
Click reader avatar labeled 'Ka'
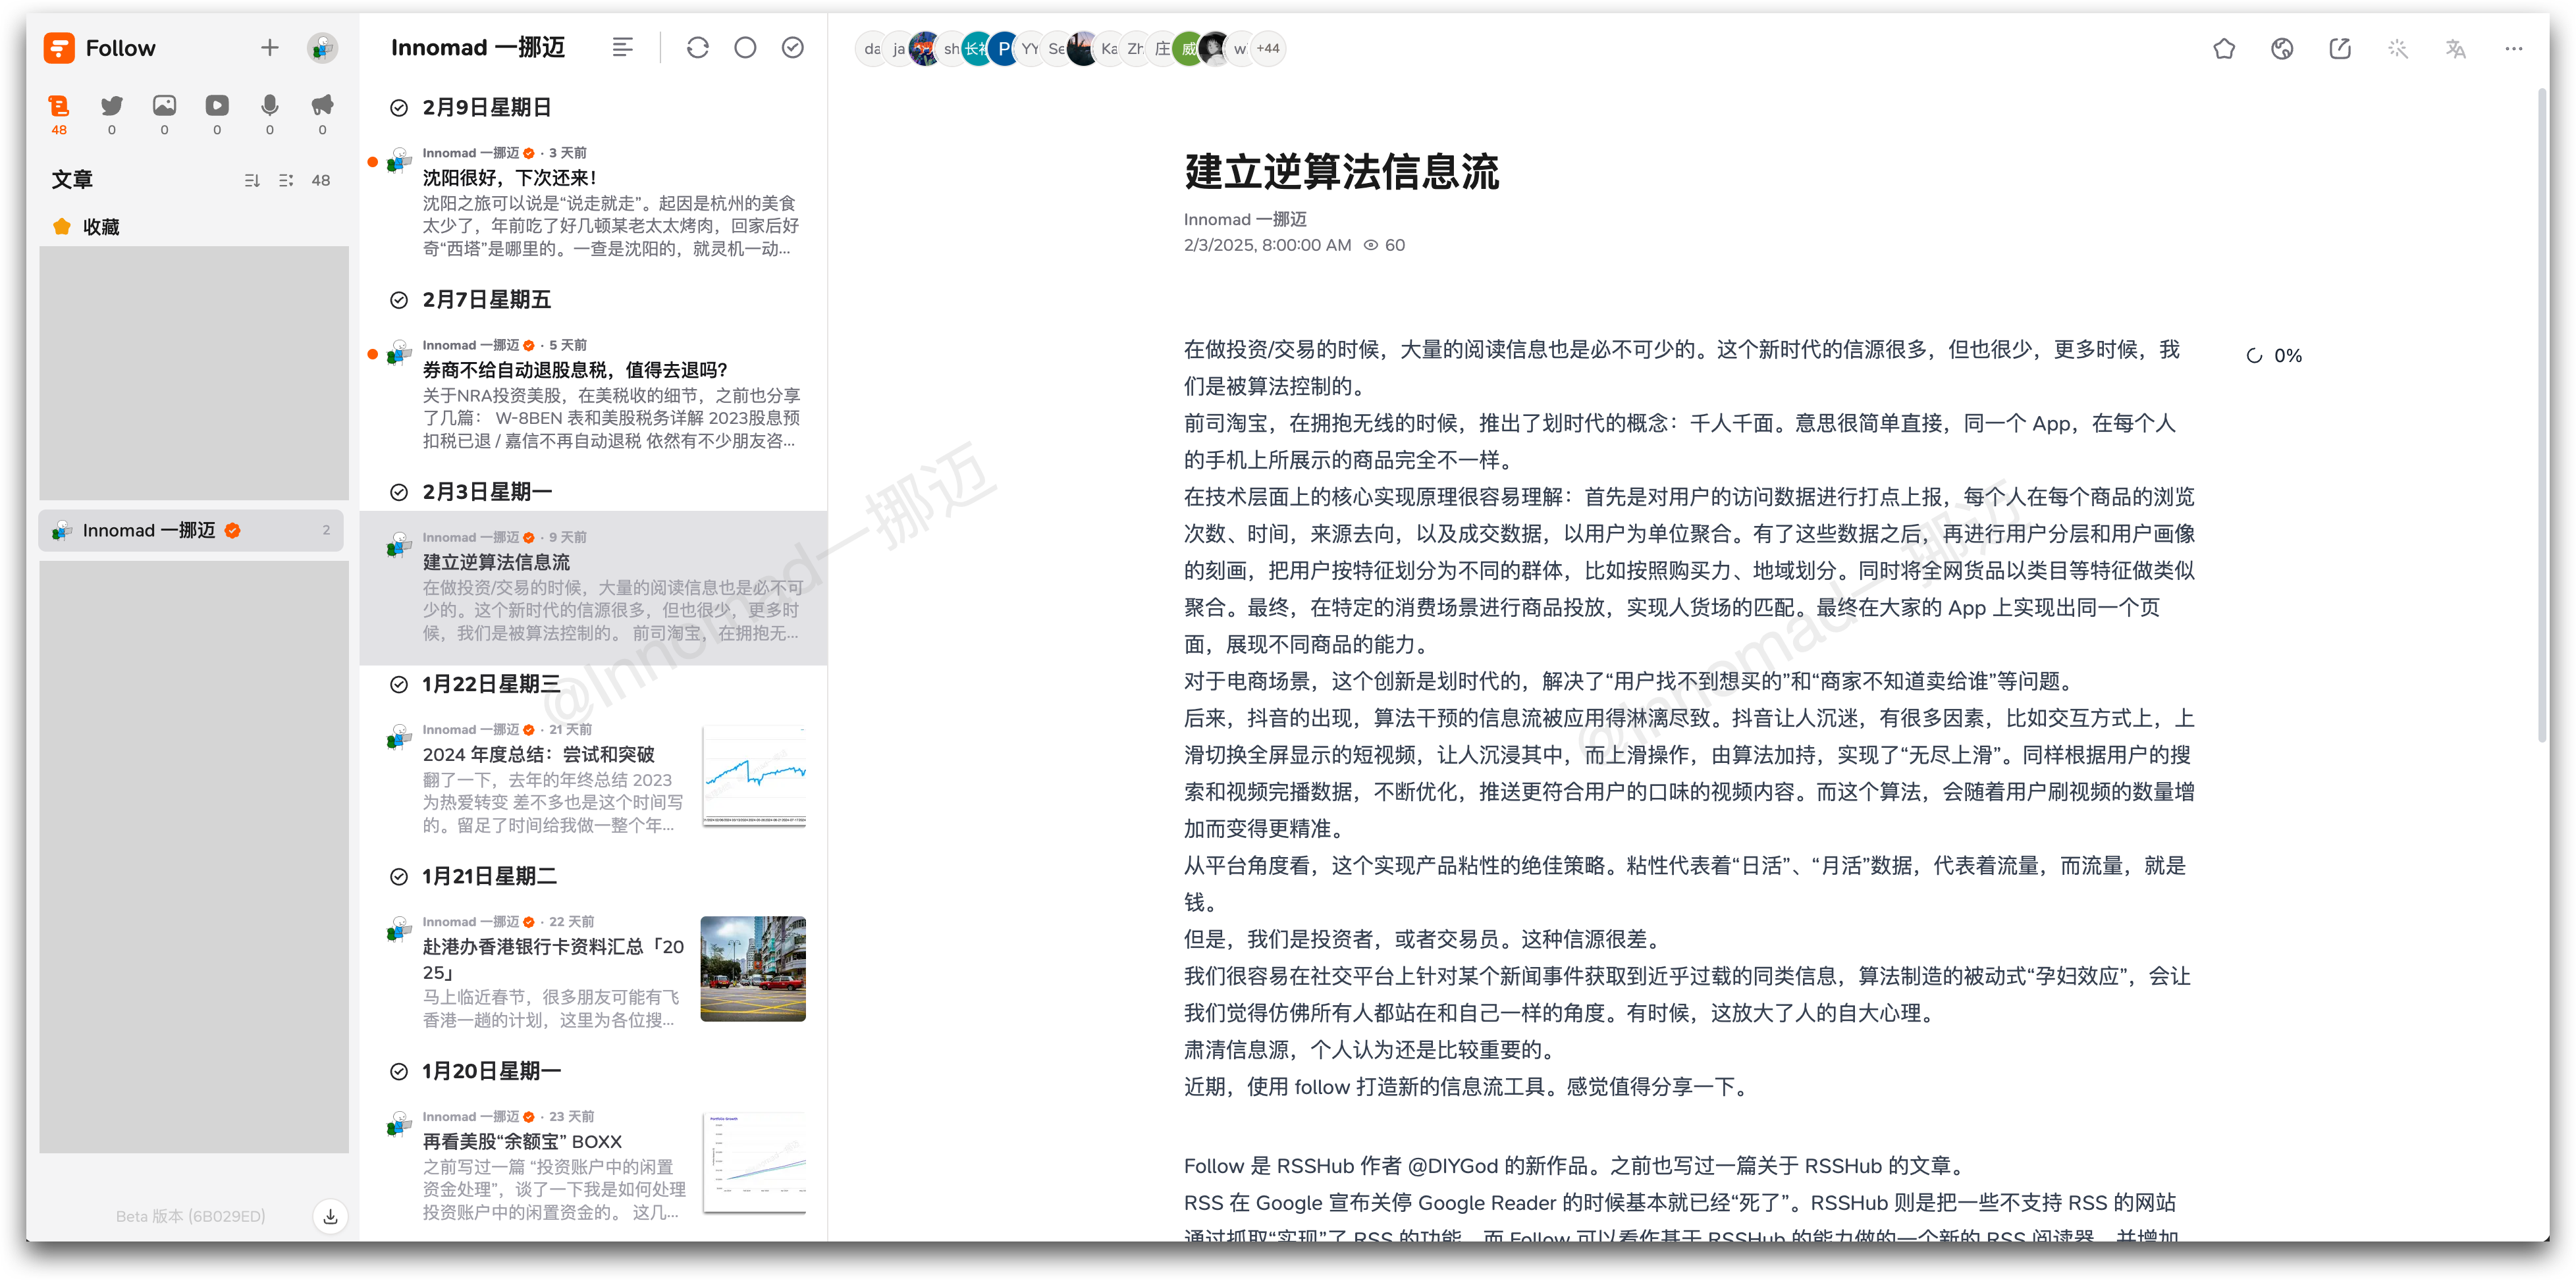(1109, 48)
